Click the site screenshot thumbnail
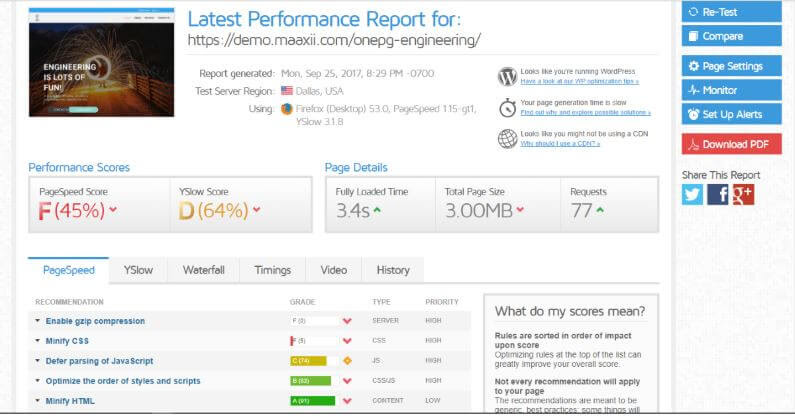This screenshot has width=795, height=416. tap(101, 62)
